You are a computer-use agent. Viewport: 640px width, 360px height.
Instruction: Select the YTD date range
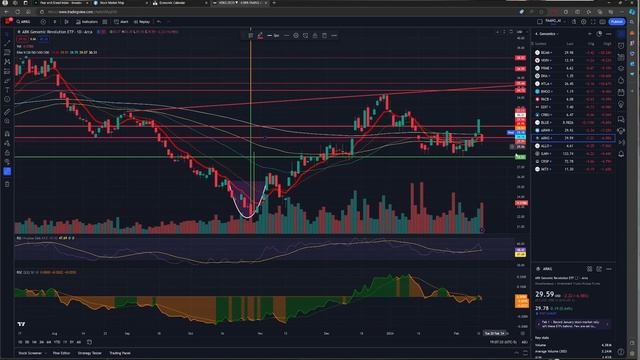pos(57,342)
